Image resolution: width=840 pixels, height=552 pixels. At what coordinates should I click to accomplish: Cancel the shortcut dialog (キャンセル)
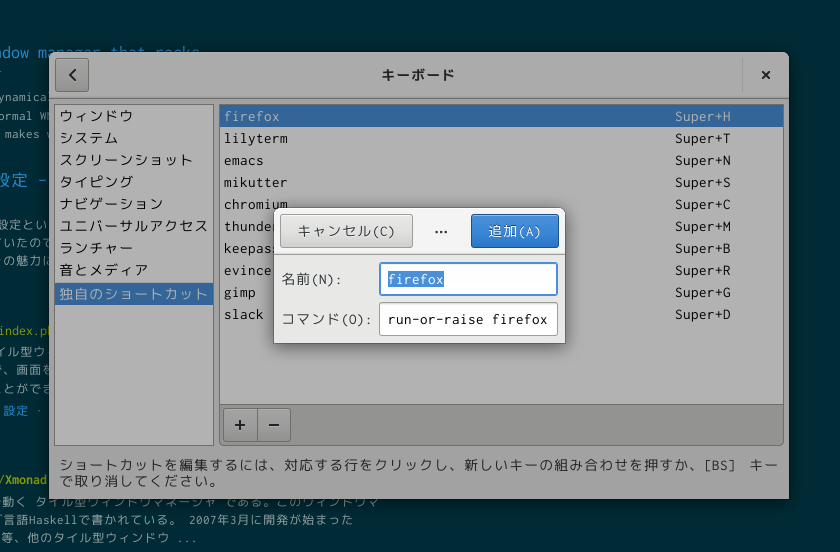click(346, 231)
